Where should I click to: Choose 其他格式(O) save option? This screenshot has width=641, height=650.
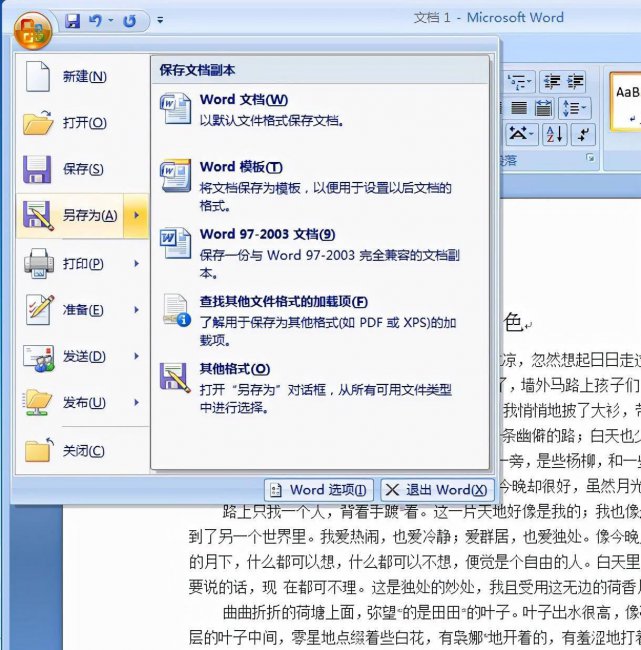point(320,388)
